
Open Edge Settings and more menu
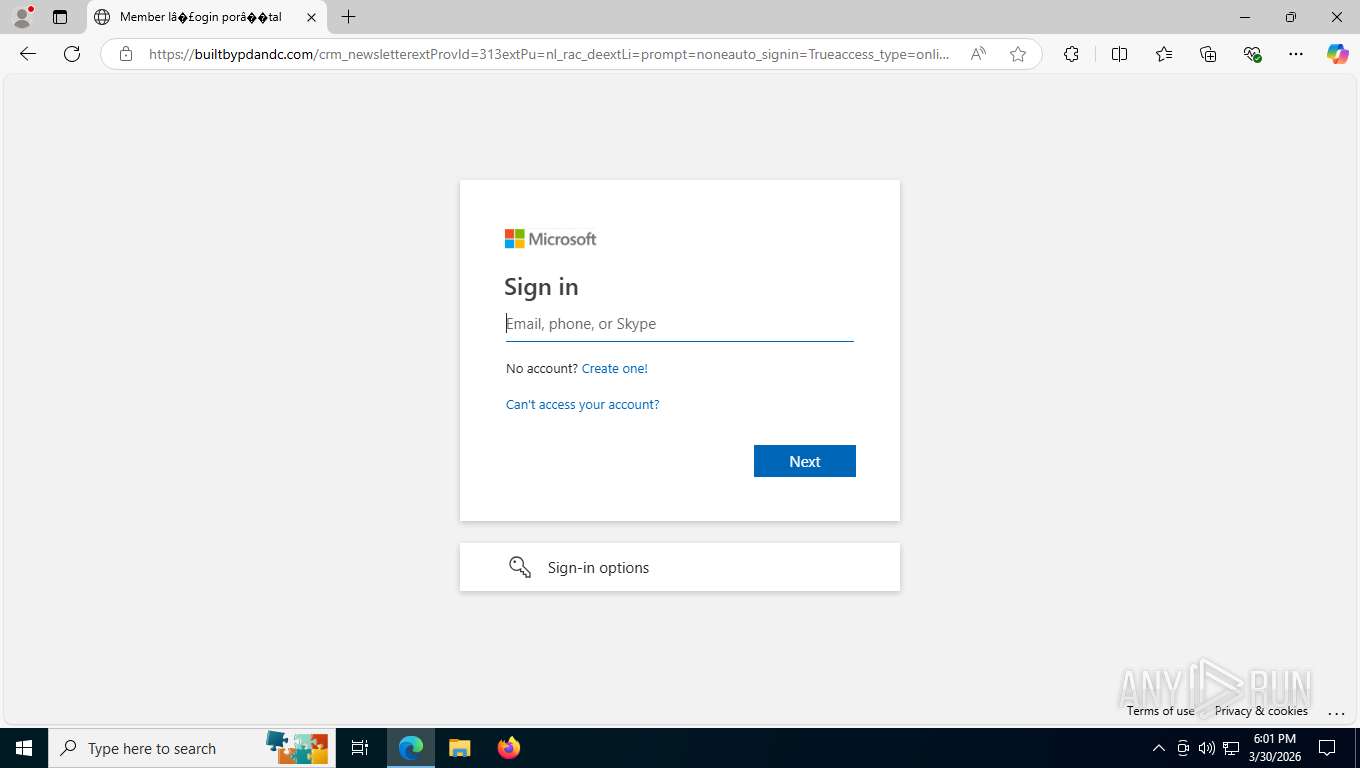click(1296, 54)
